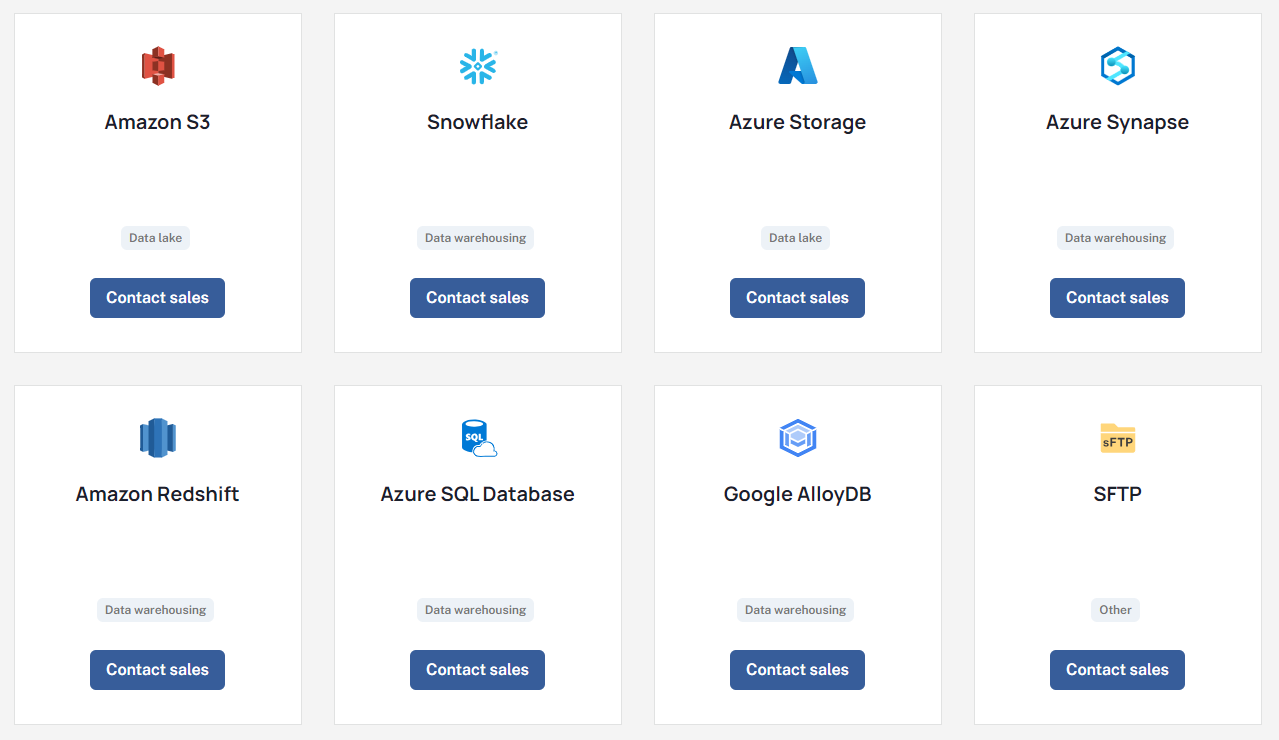1279x740 pixels.
Task: Click the Azure Synapse logo icon
Action: pyautogui.click(x=1117, y=66)
